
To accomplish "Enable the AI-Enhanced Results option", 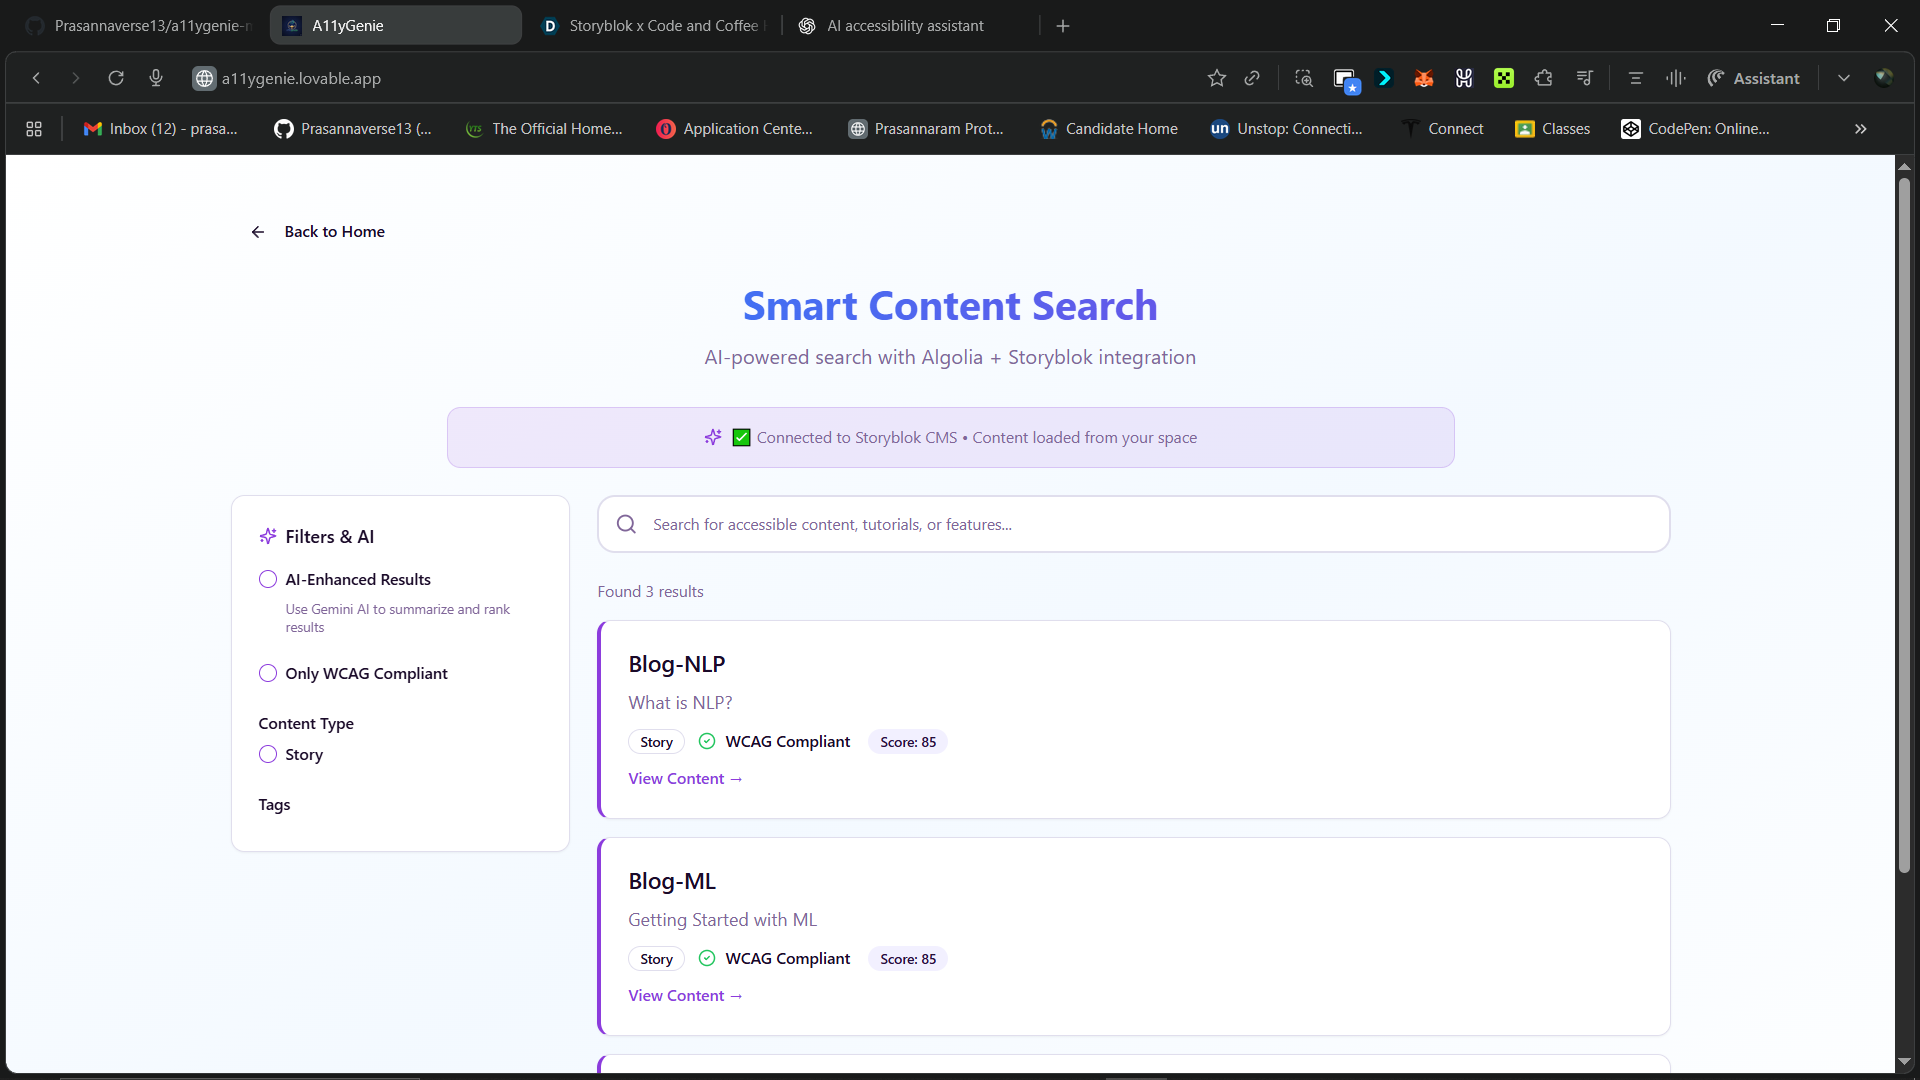I will click(268, 579).
